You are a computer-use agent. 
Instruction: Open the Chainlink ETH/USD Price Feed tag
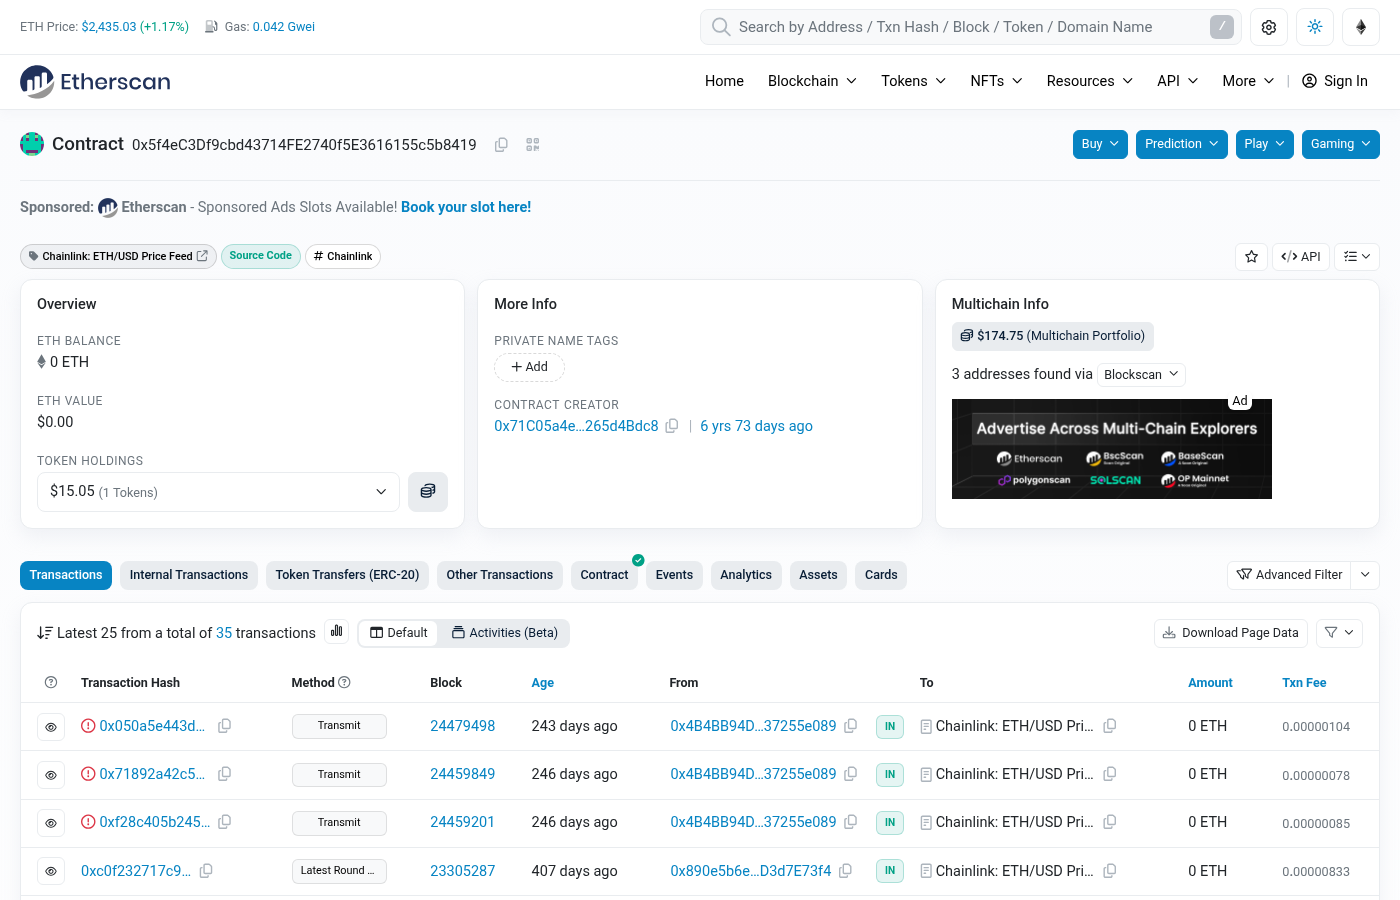click(118, 257)
